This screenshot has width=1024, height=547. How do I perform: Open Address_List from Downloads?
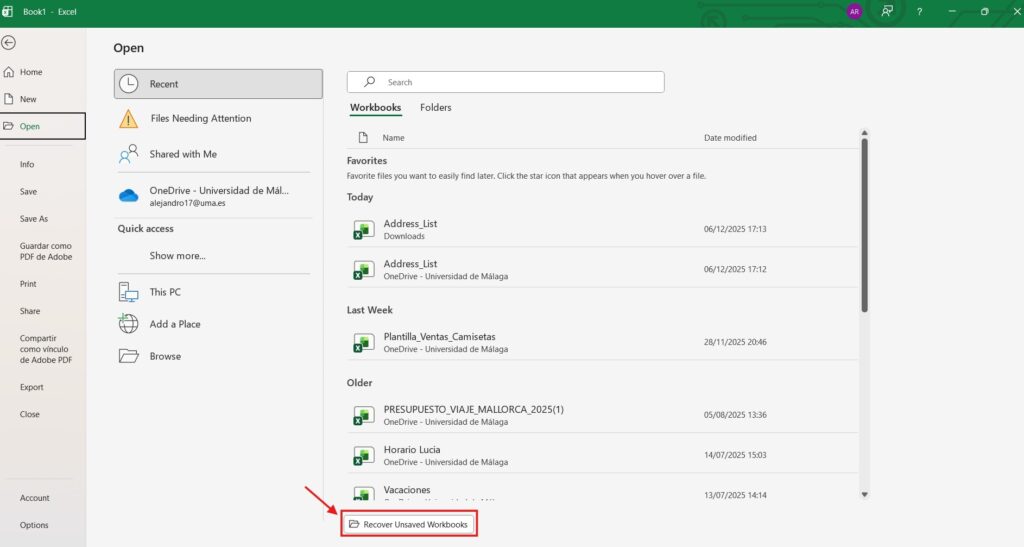pyautogui.click(x=601, y=229)
